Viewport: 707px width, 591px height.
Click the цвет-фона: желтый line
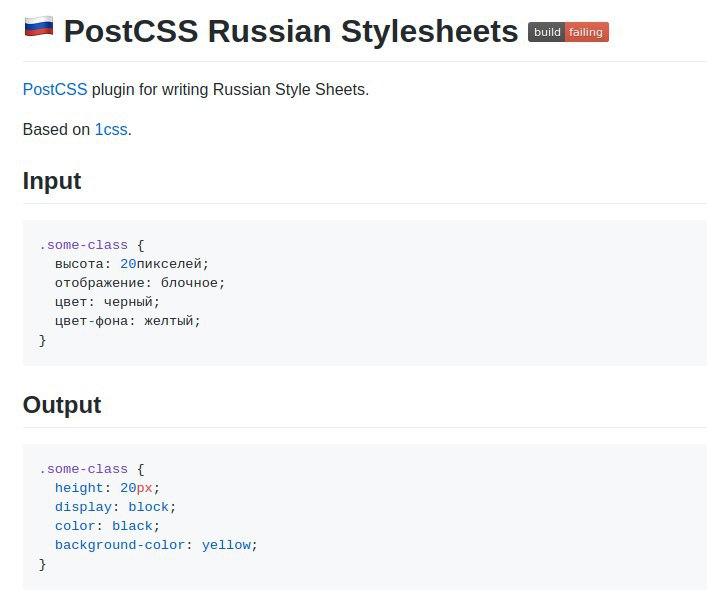click(x=128, y=321)
